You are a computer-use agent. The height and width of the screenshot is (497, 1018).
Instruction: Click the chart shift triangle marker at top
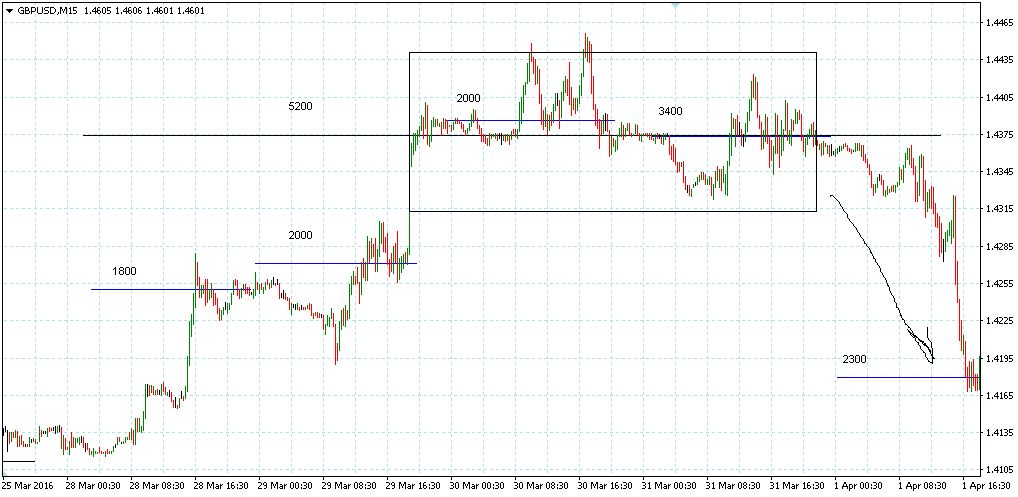(x=675, y=5)
